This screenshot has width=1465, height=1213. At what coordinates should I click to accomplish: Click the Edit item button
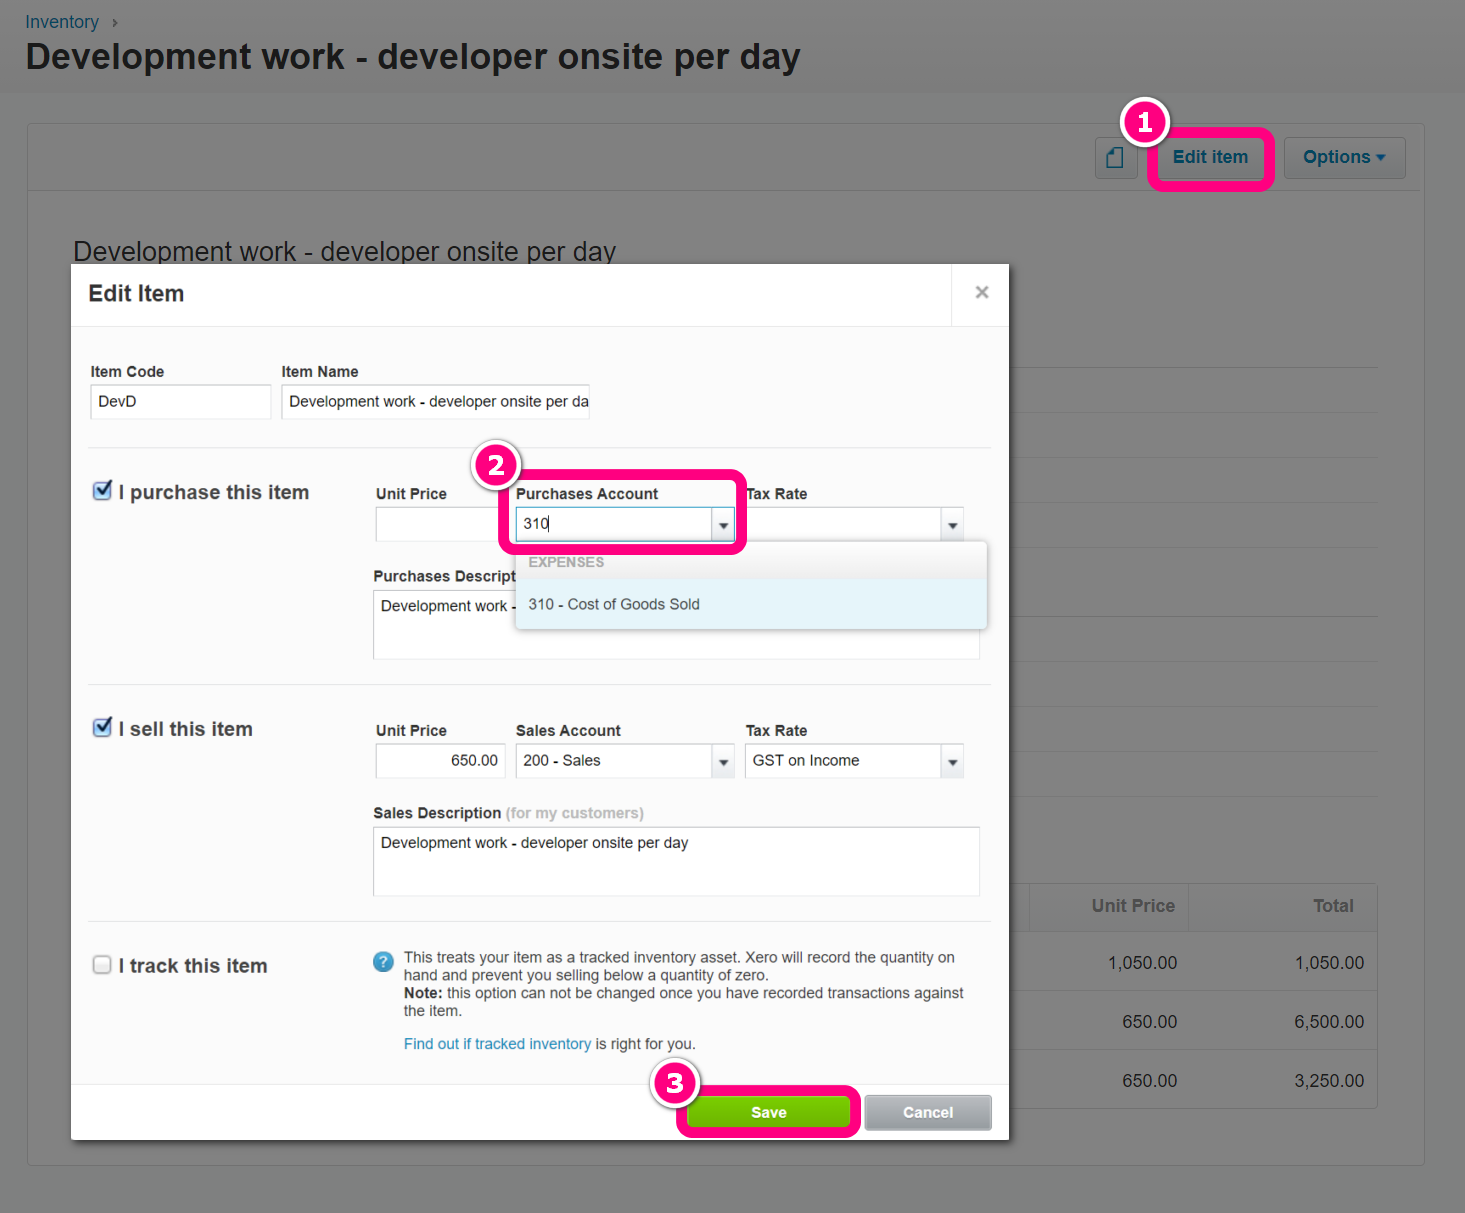click(x=1210, y=158)
